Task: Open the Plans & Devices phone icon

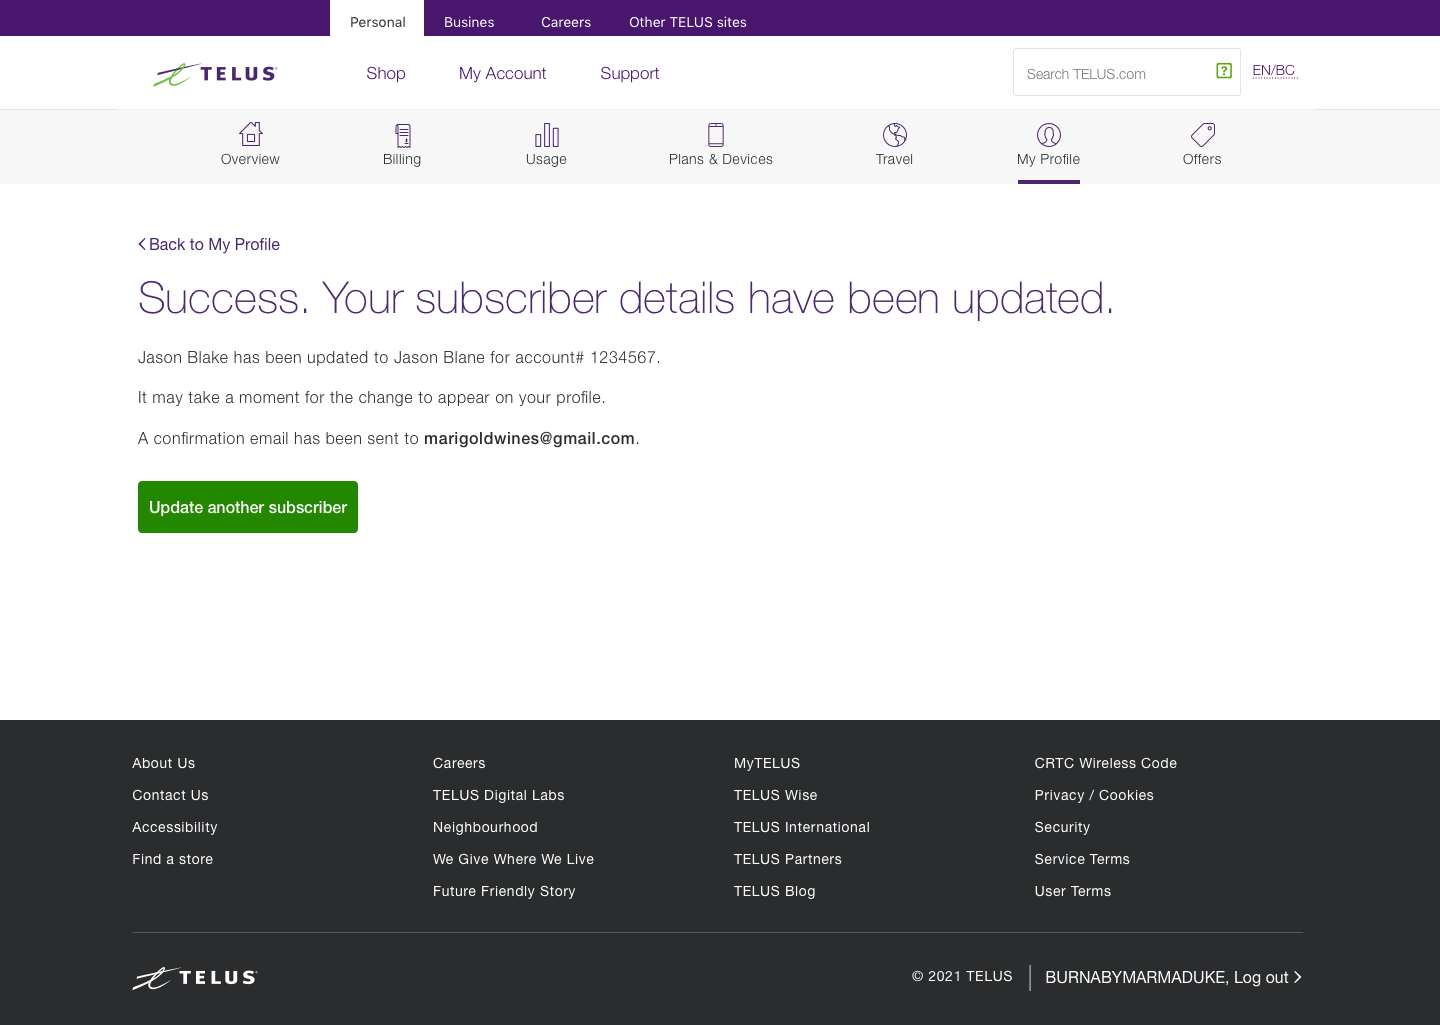Action: (716, 135)
